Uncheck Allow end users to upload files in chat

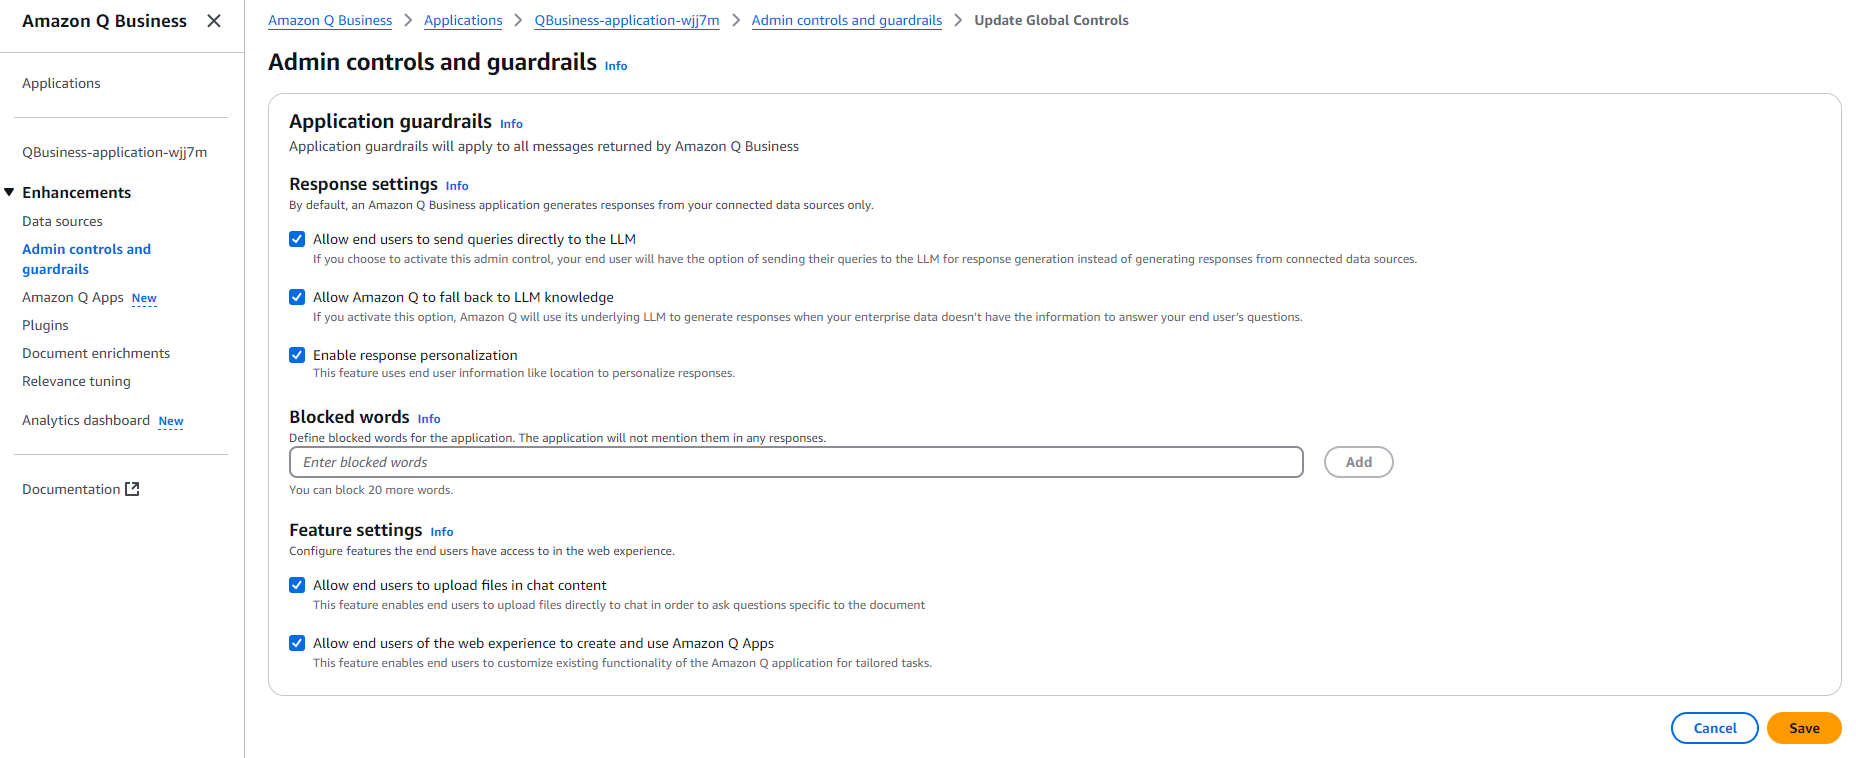click(x=297, y=585)
